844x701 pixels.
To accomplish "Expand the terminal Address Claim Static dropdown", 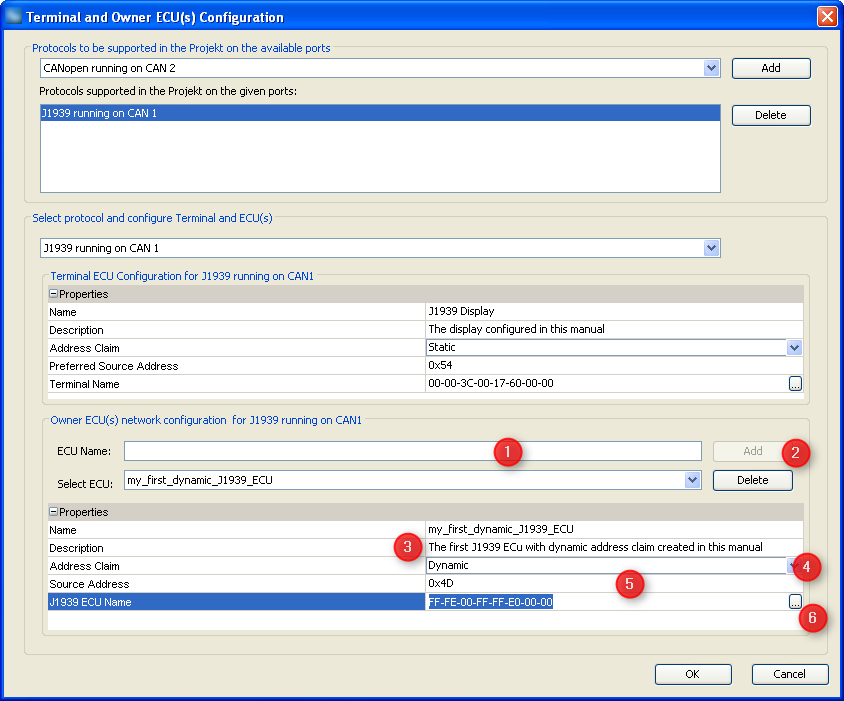I will 794,348.
